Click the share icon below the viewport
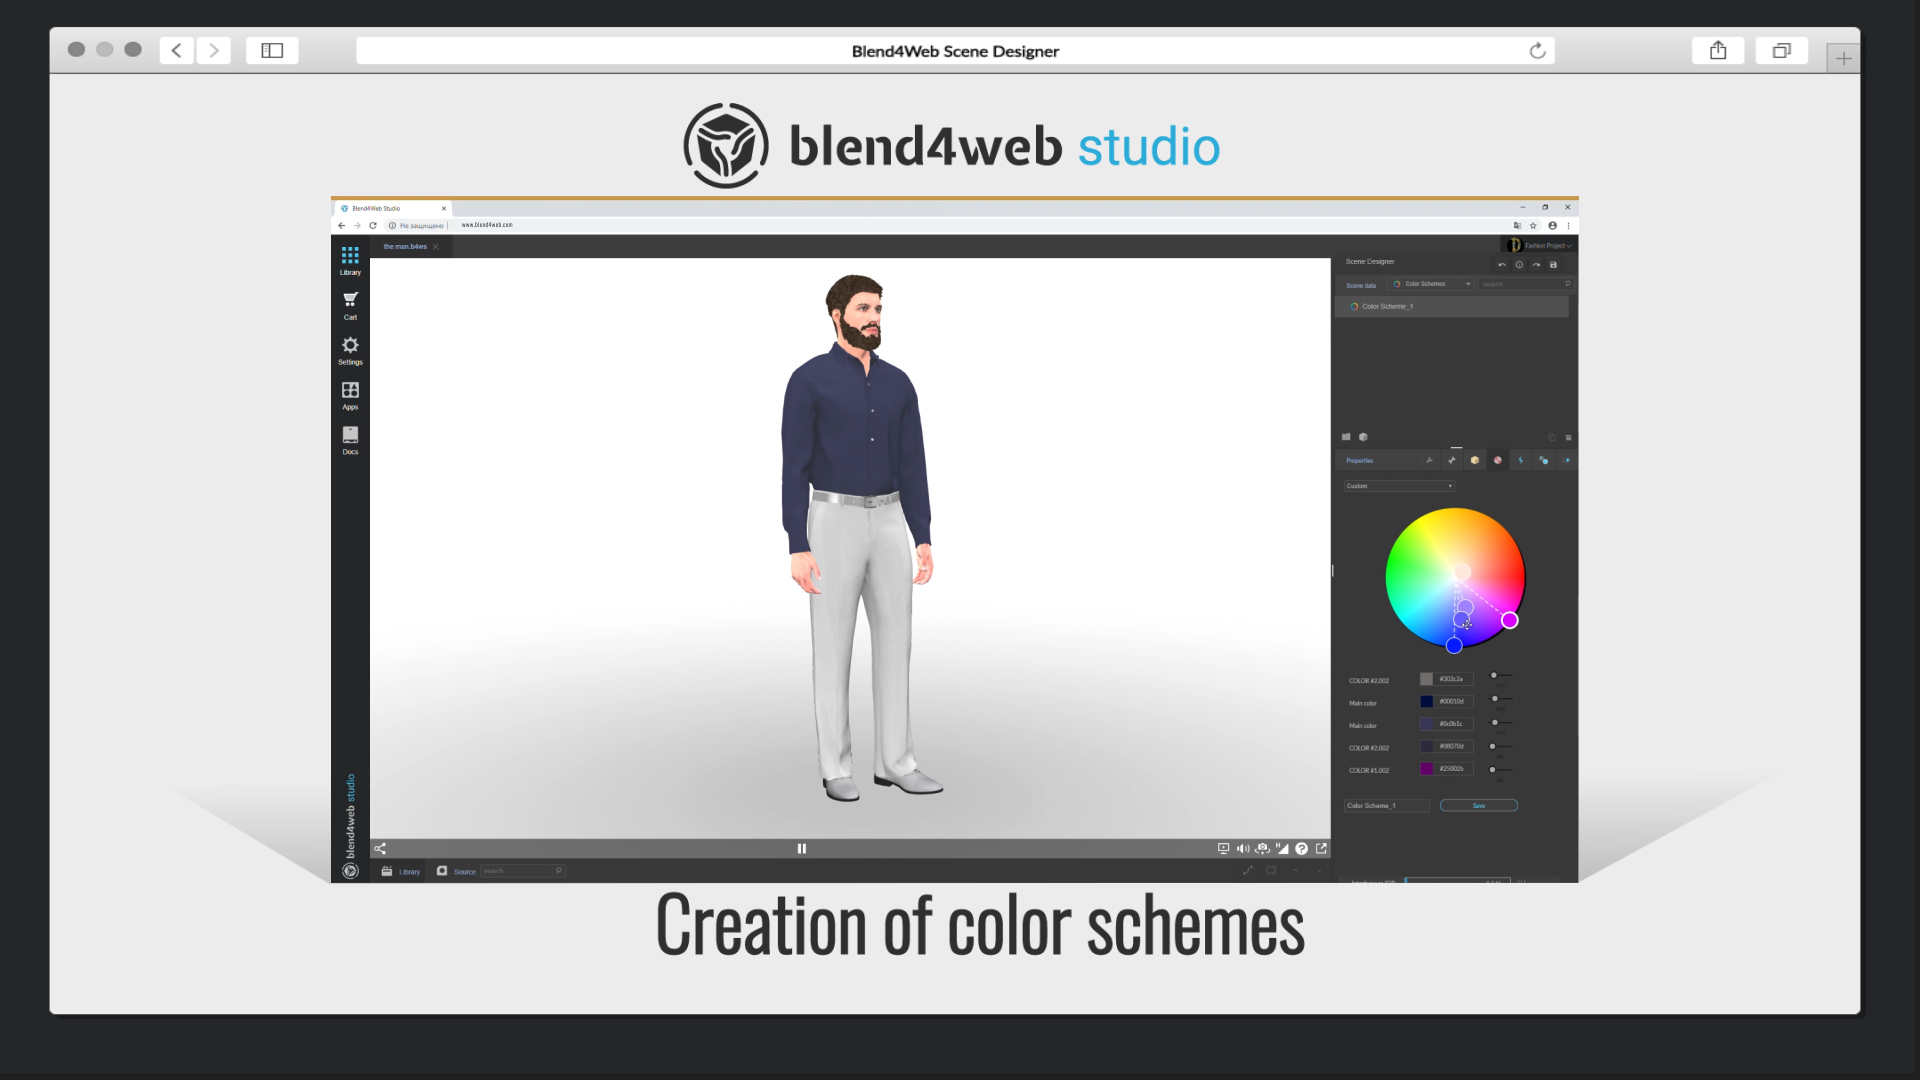1920x1080 pixels. tap(380, 848)
